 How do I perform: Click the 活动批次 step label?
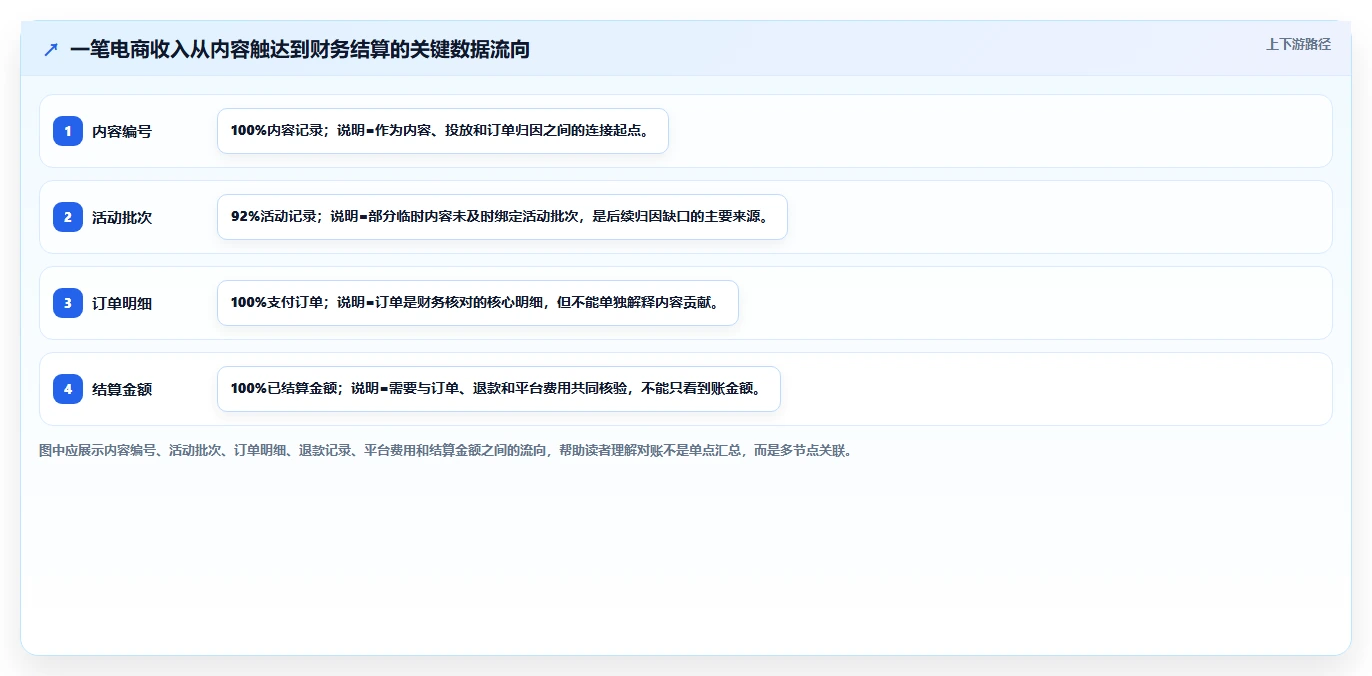pos(122,217)
